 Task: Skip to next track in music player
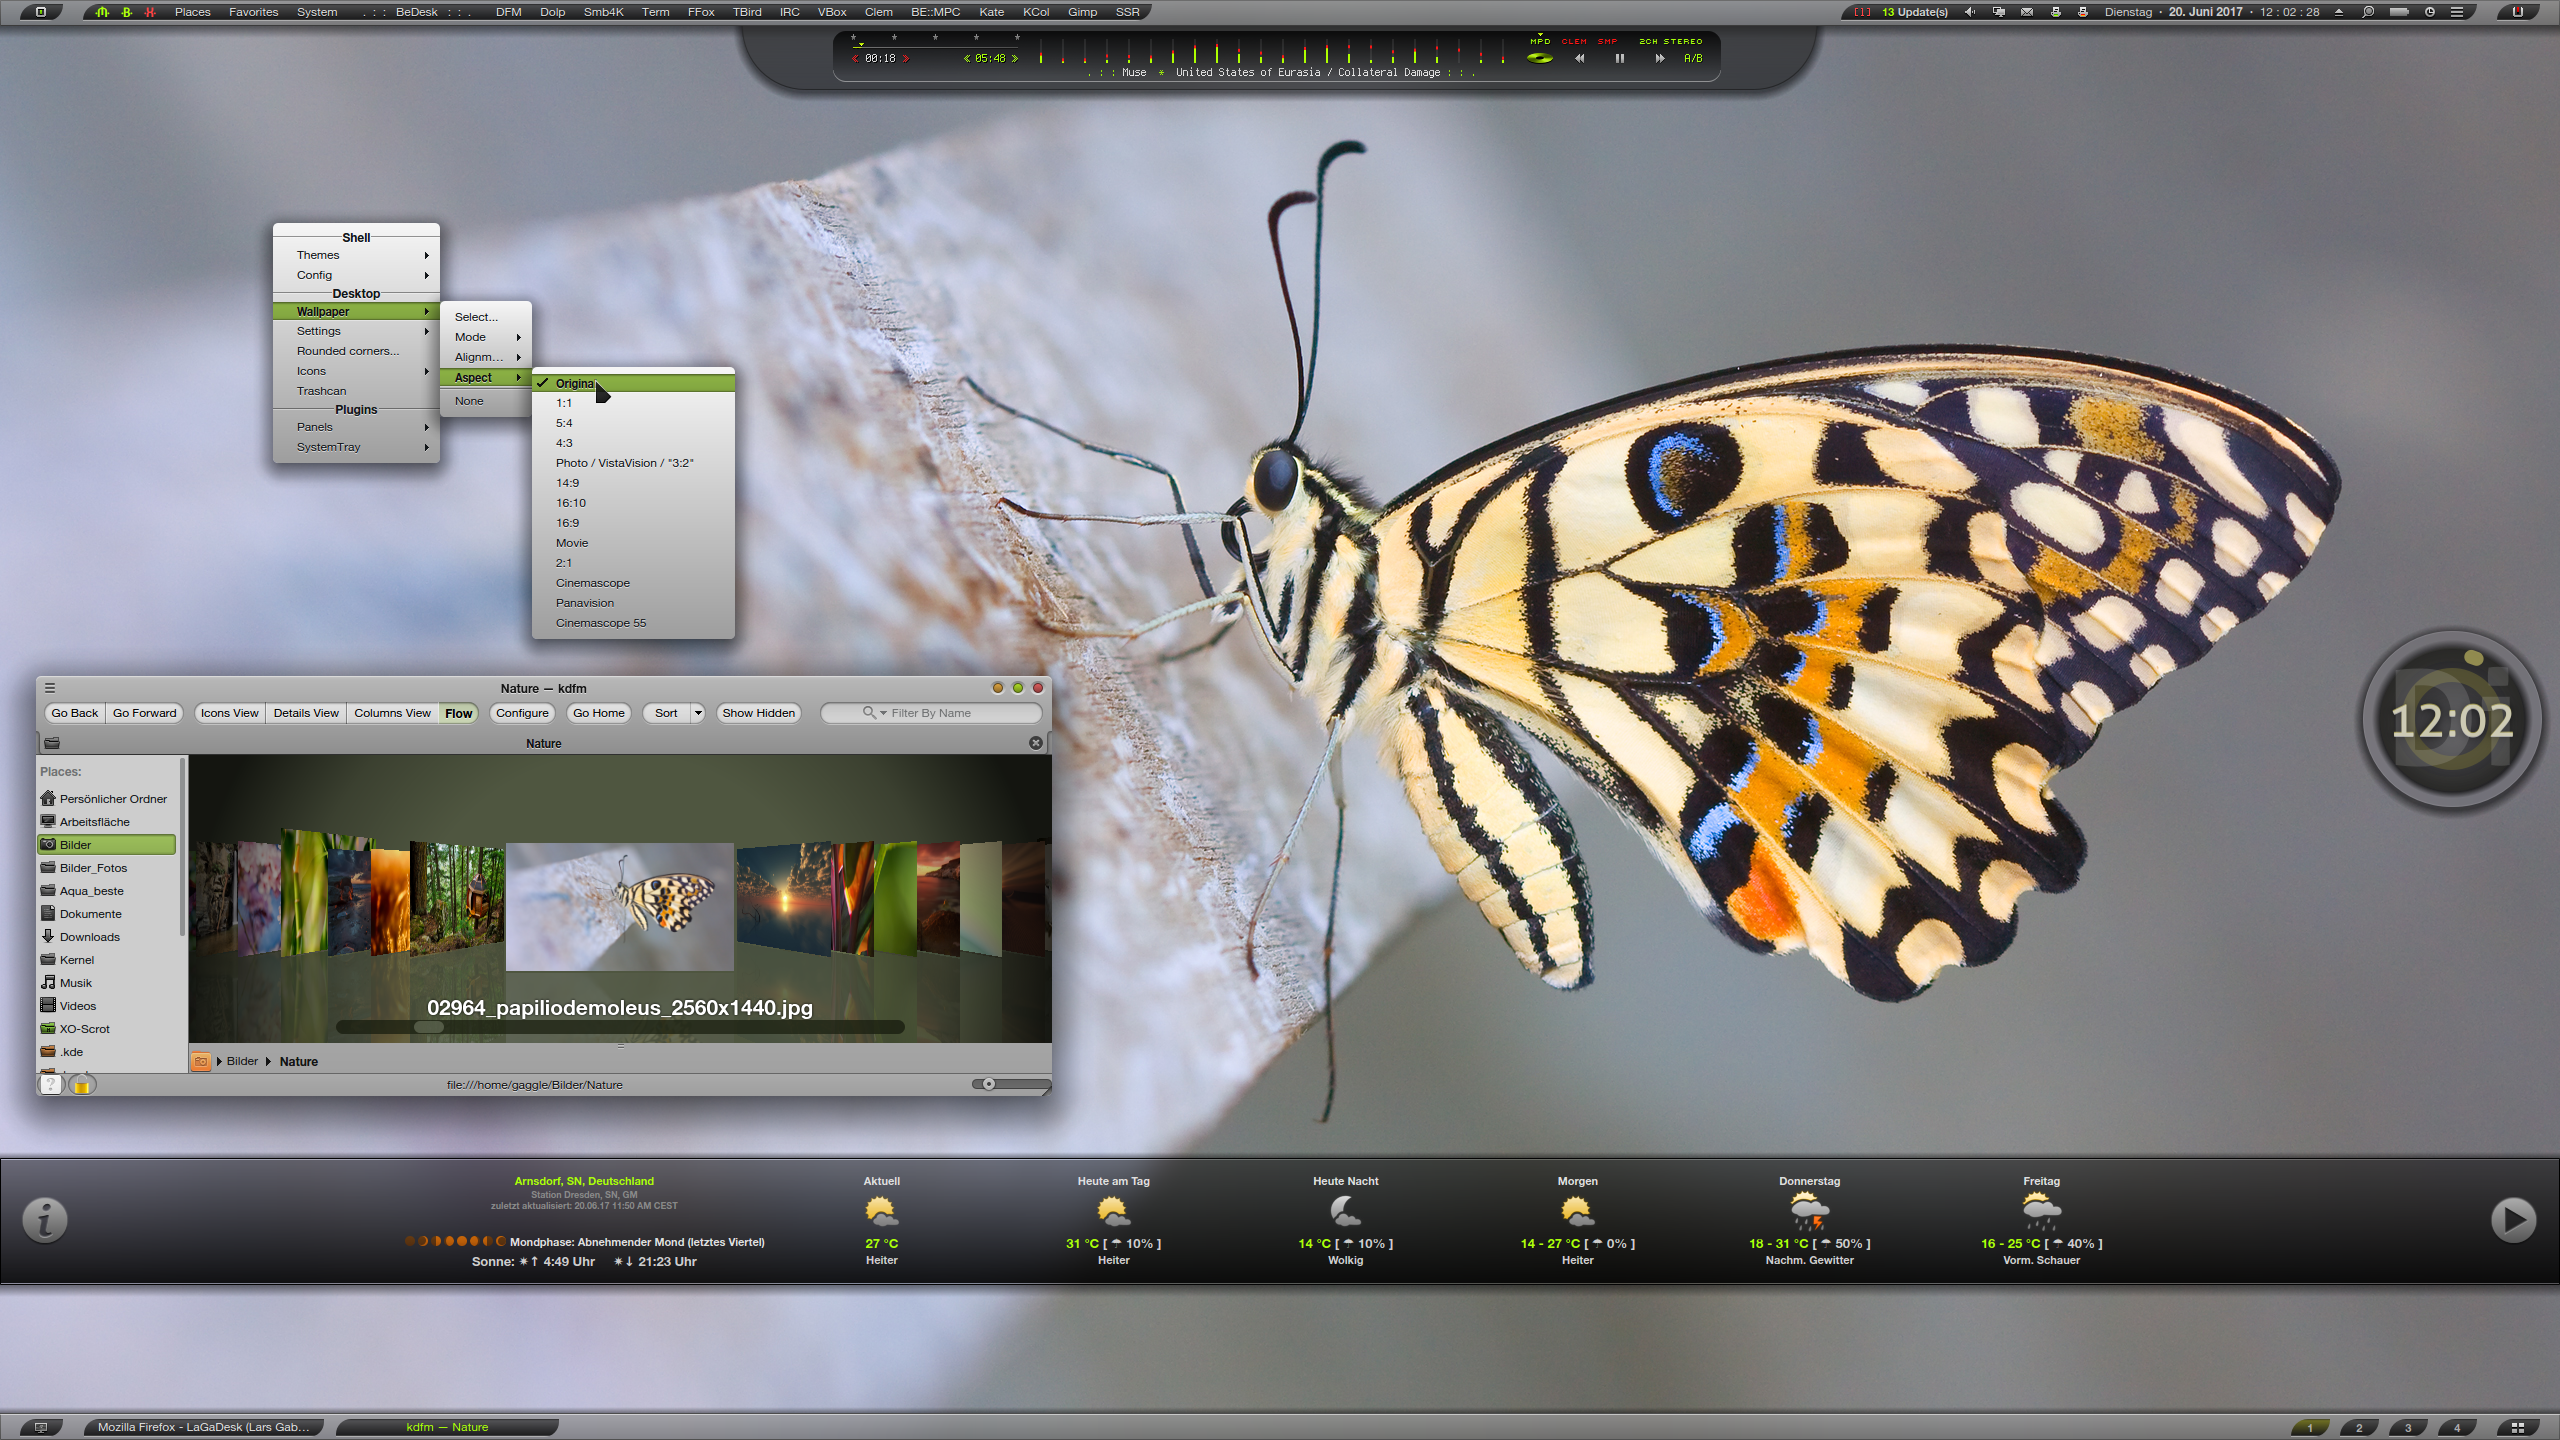point(1659,58)
